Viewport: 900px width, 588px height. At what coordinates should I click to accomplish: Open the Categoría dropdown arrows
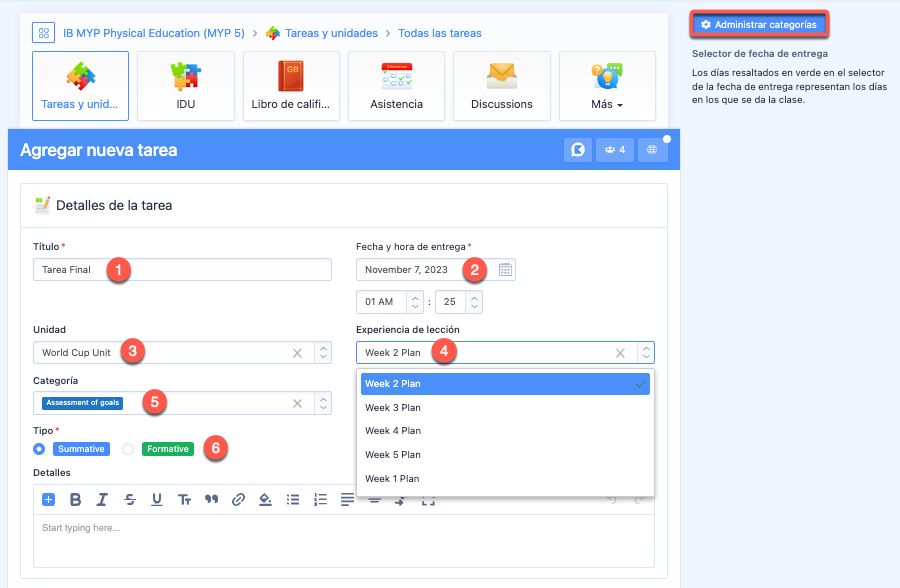[322, 403]
